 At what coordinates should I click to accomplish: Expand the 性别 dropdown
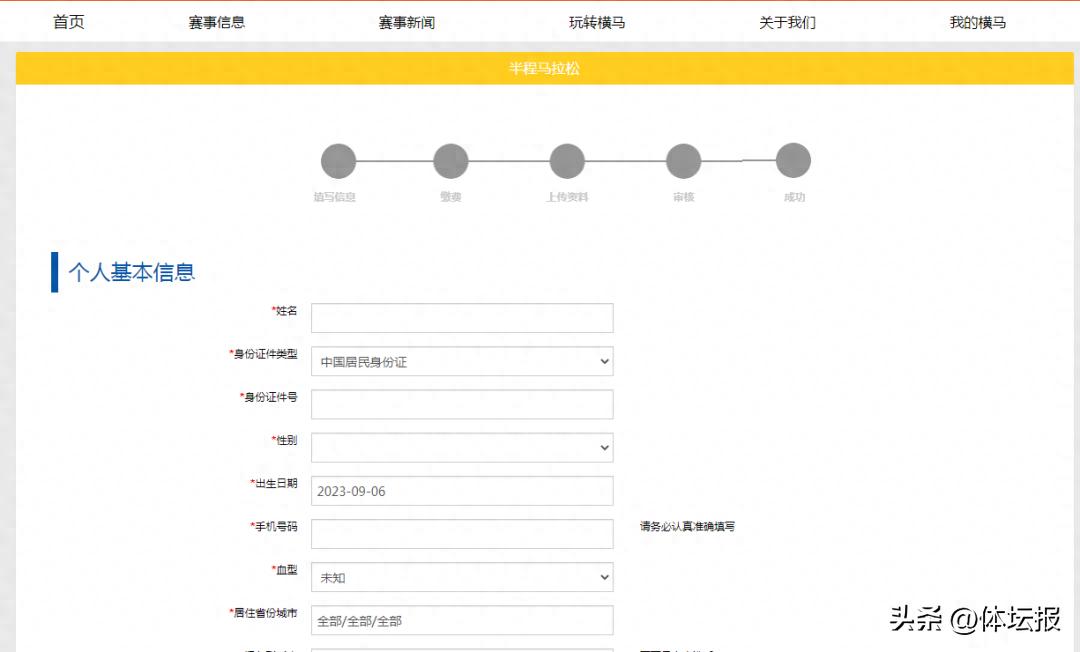(x=462, y=448)
